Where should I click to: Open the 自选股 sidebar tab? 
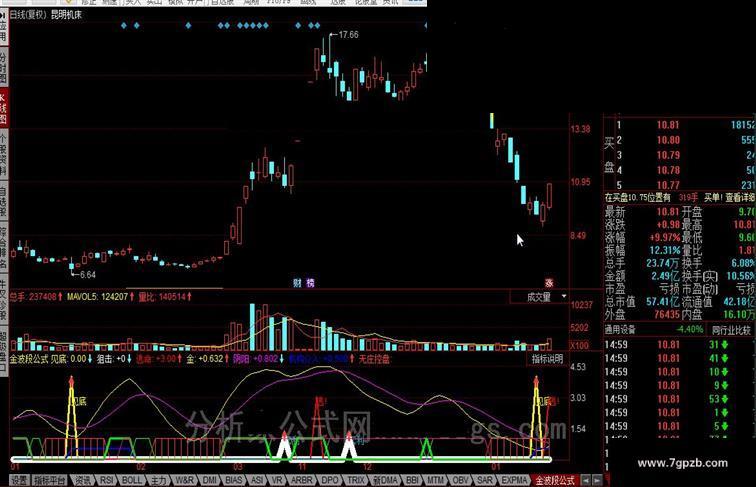(x=4, y=201)
